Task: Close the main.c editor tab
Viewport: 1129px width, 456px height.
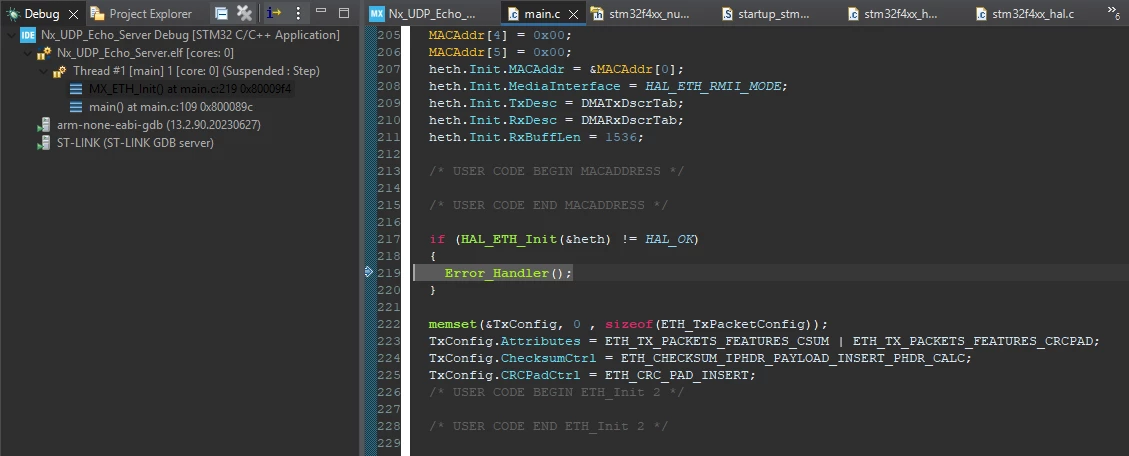Action: 573,14
